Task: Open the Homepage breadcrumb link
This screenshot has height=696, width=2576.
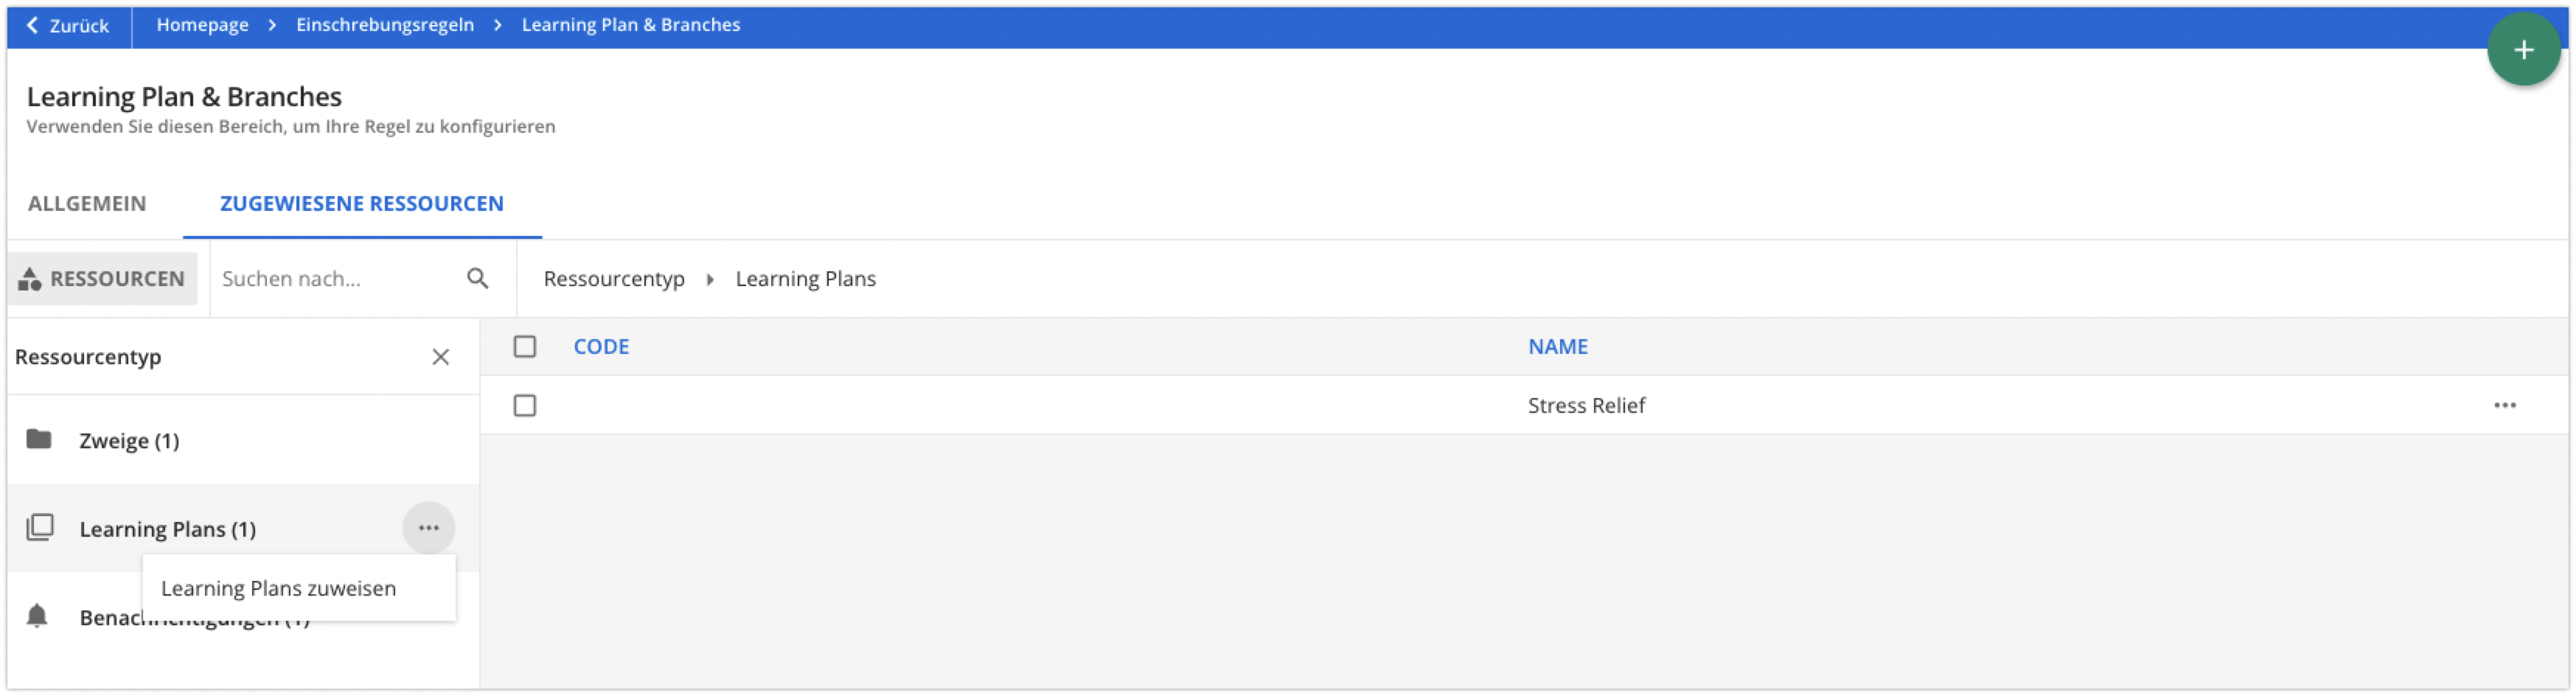Action: click(202, 25)
